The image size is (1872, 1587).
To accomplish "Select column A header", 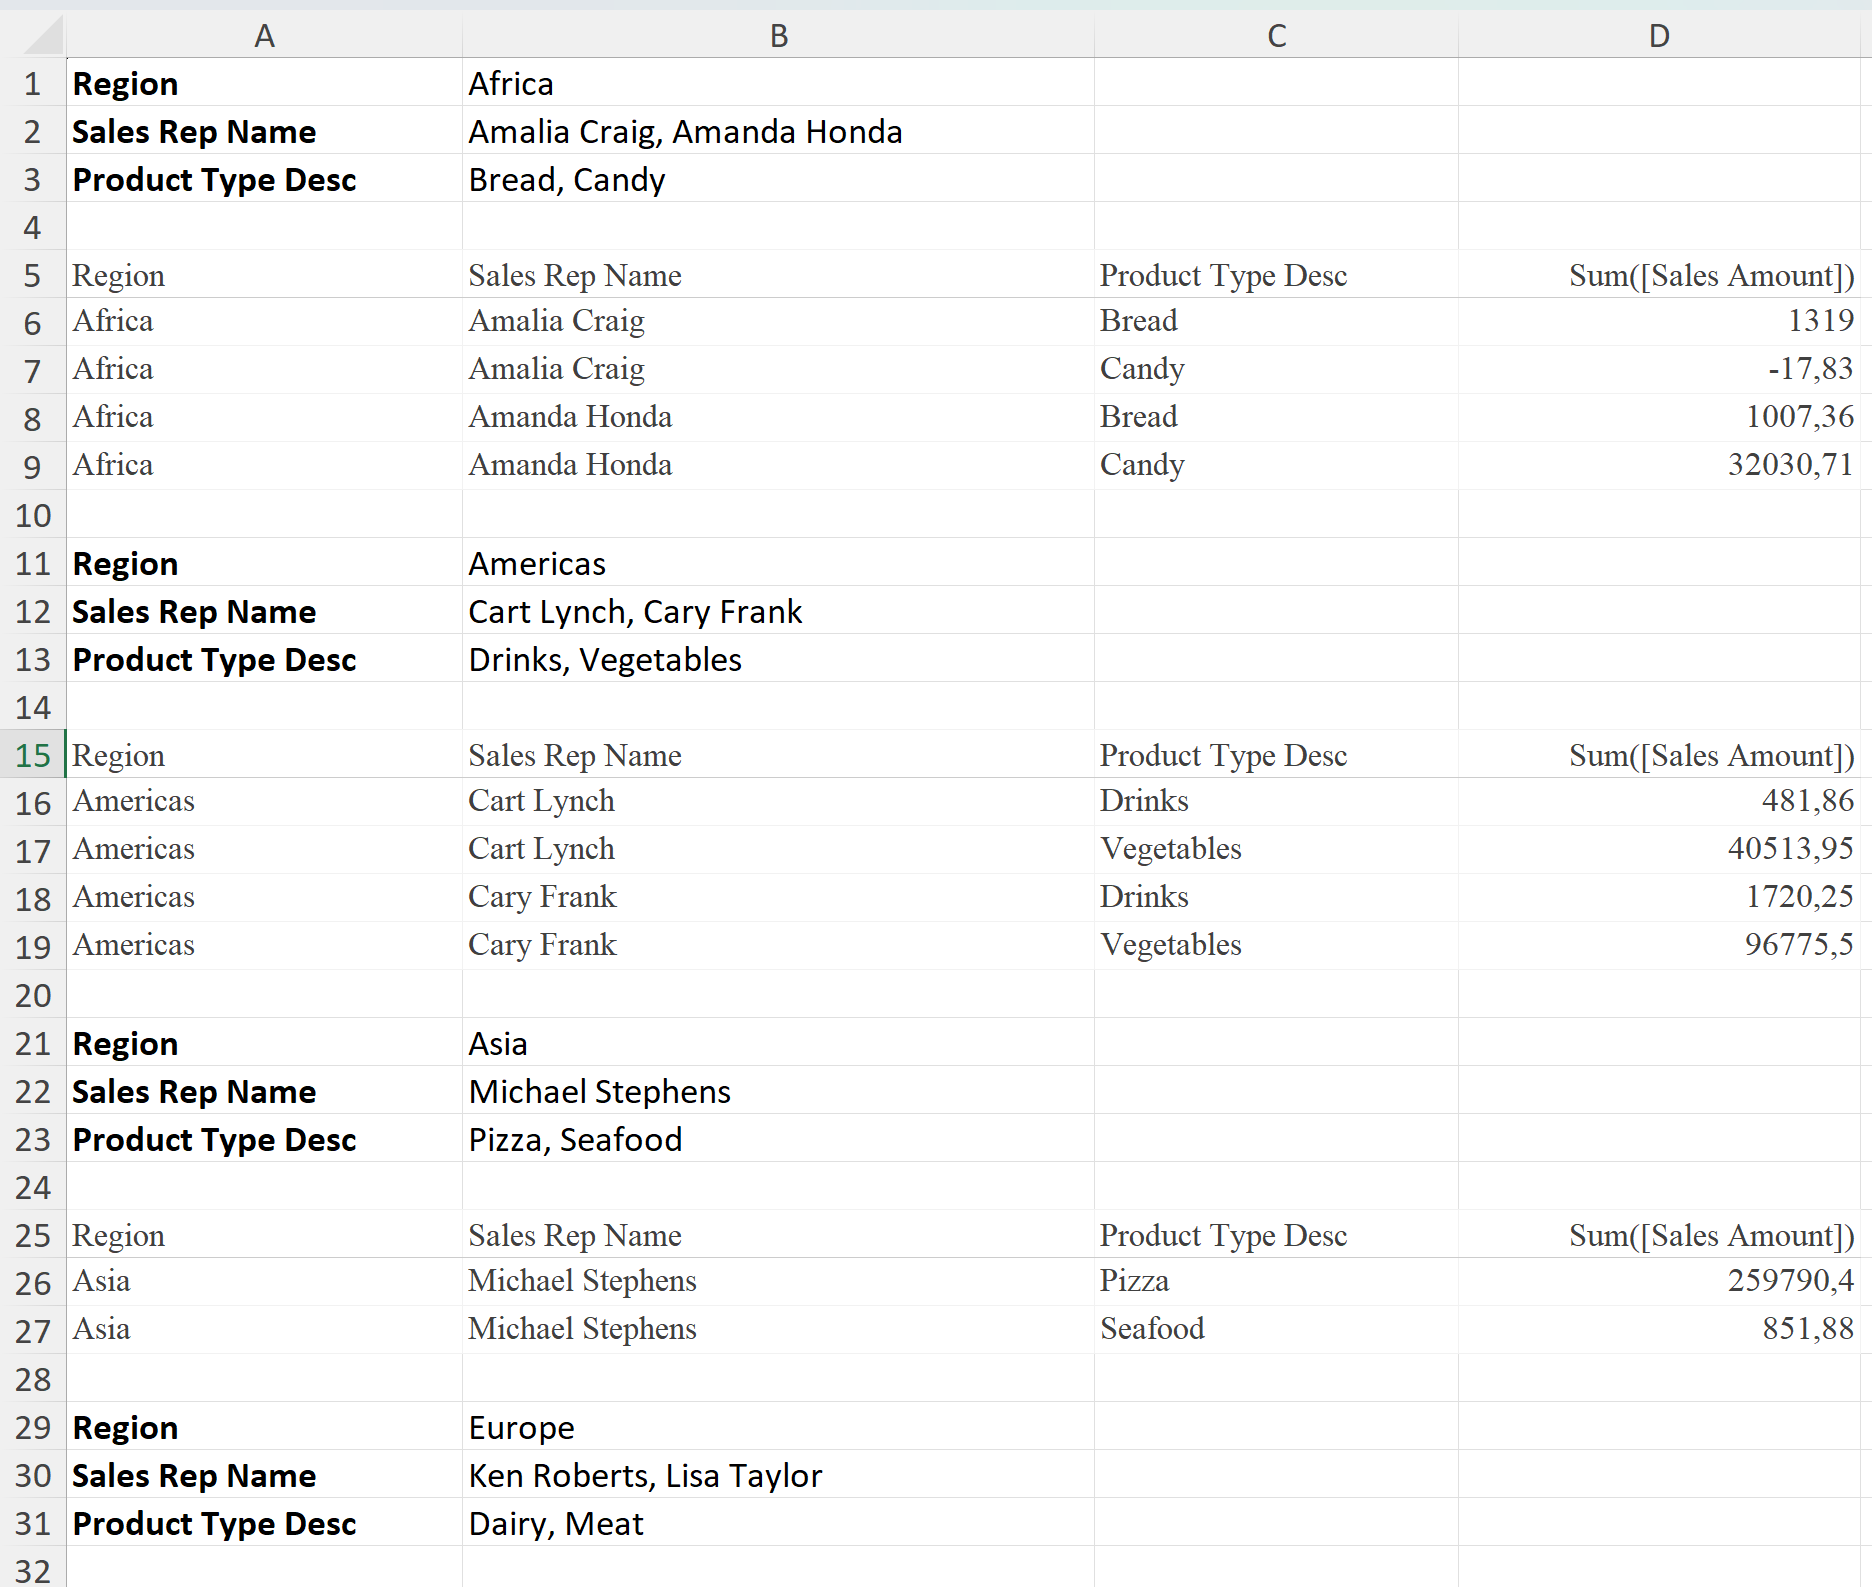I will click(x=264, y=36).
